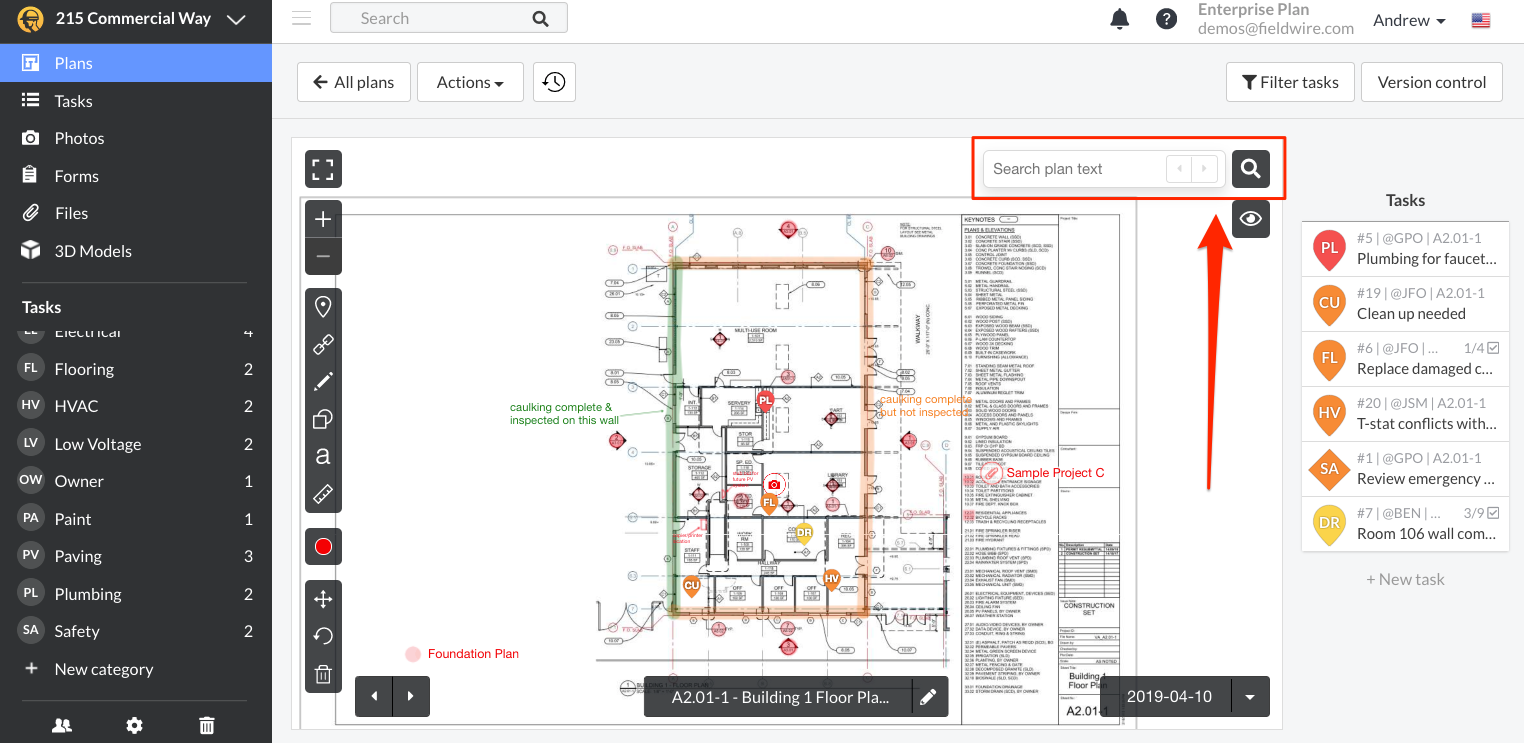Viewport: 1524px width, 743px height.
Task: Switch to the Tasks section
Action: pyautogui.click(x=72, y=100)
